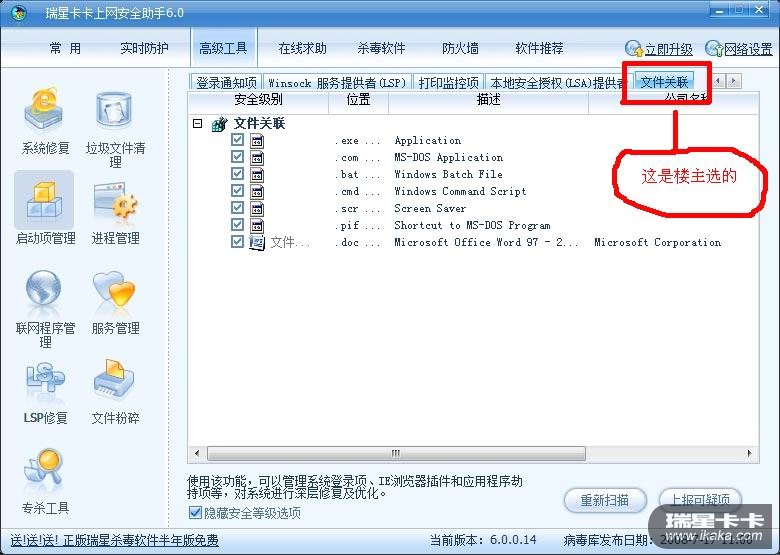This screenshot has width=780, height=555.
Task: Uncheck the .com MS-DOS Application checkbox
Action: 237,157
